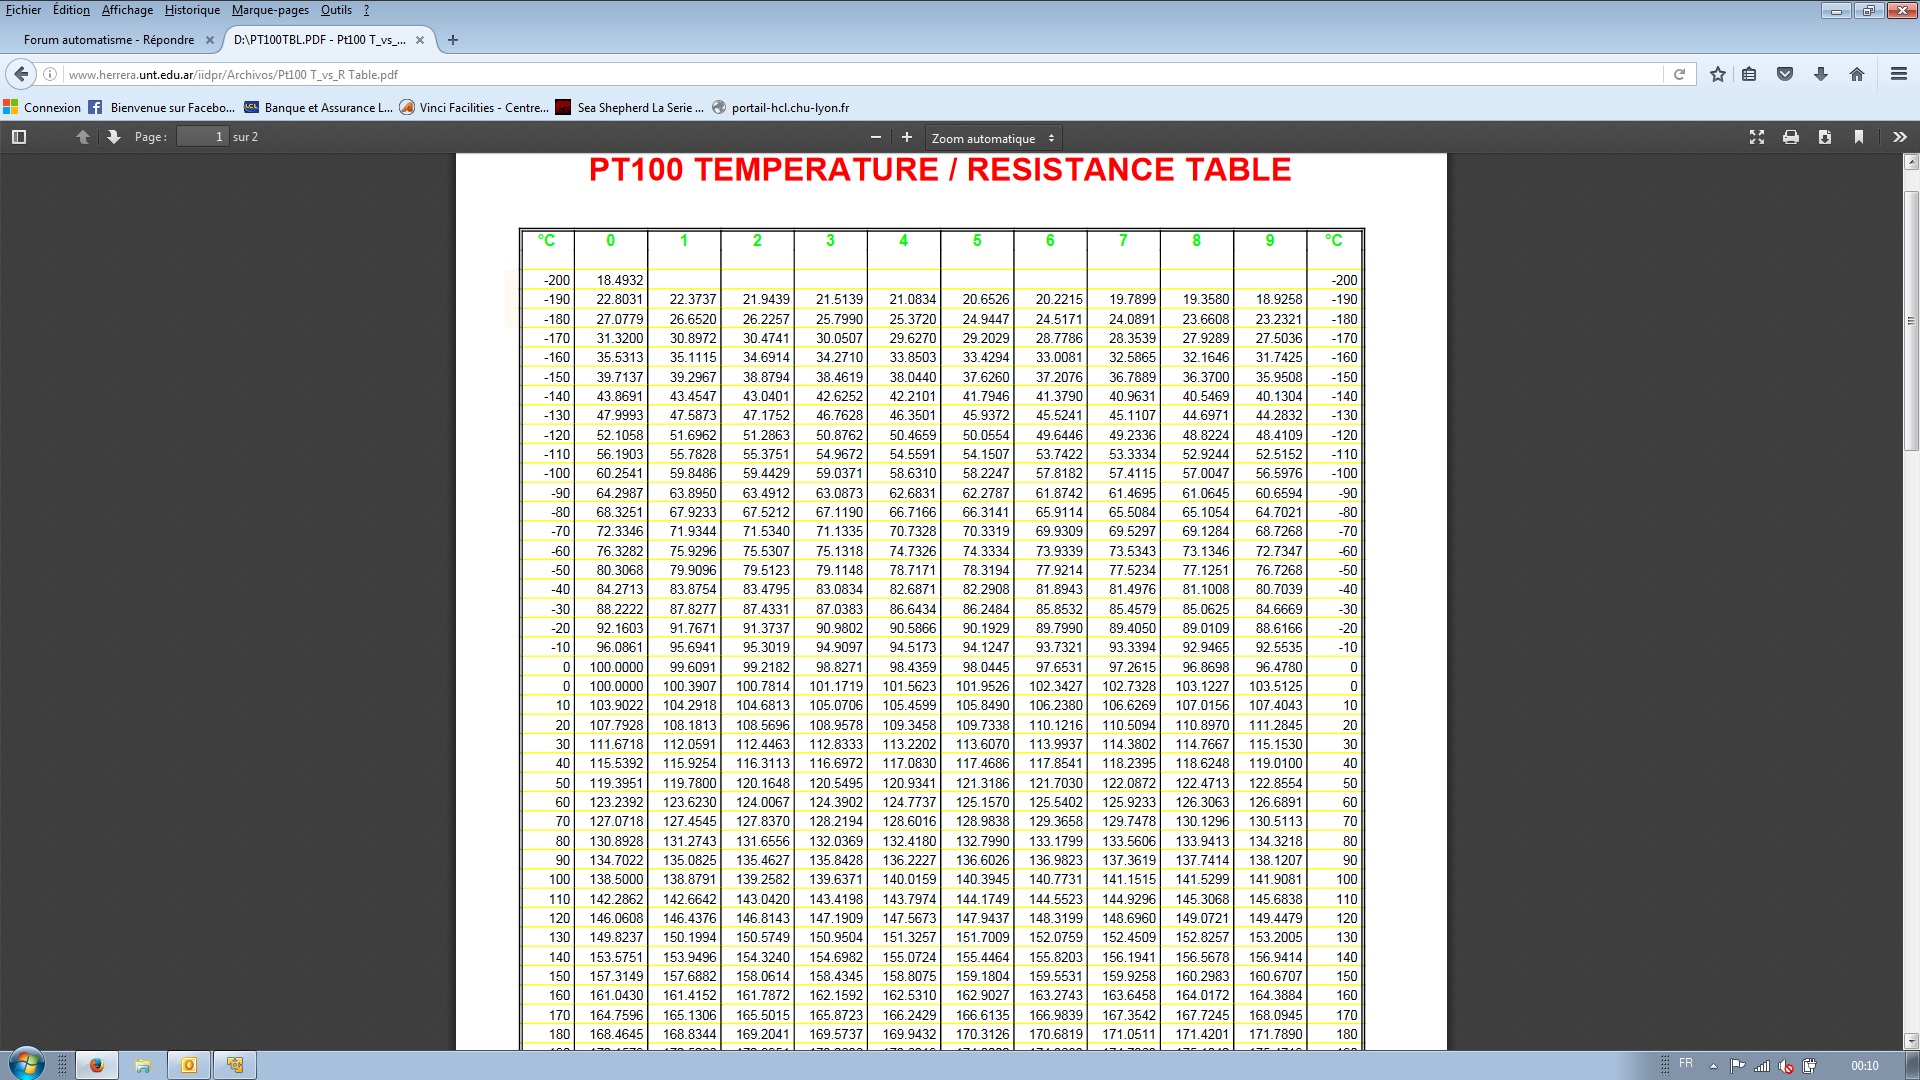Image resolution: width=1920 pixels, height=1080 pixels.
Task: Zoom out of the PDF document
Action: (876, 137)
